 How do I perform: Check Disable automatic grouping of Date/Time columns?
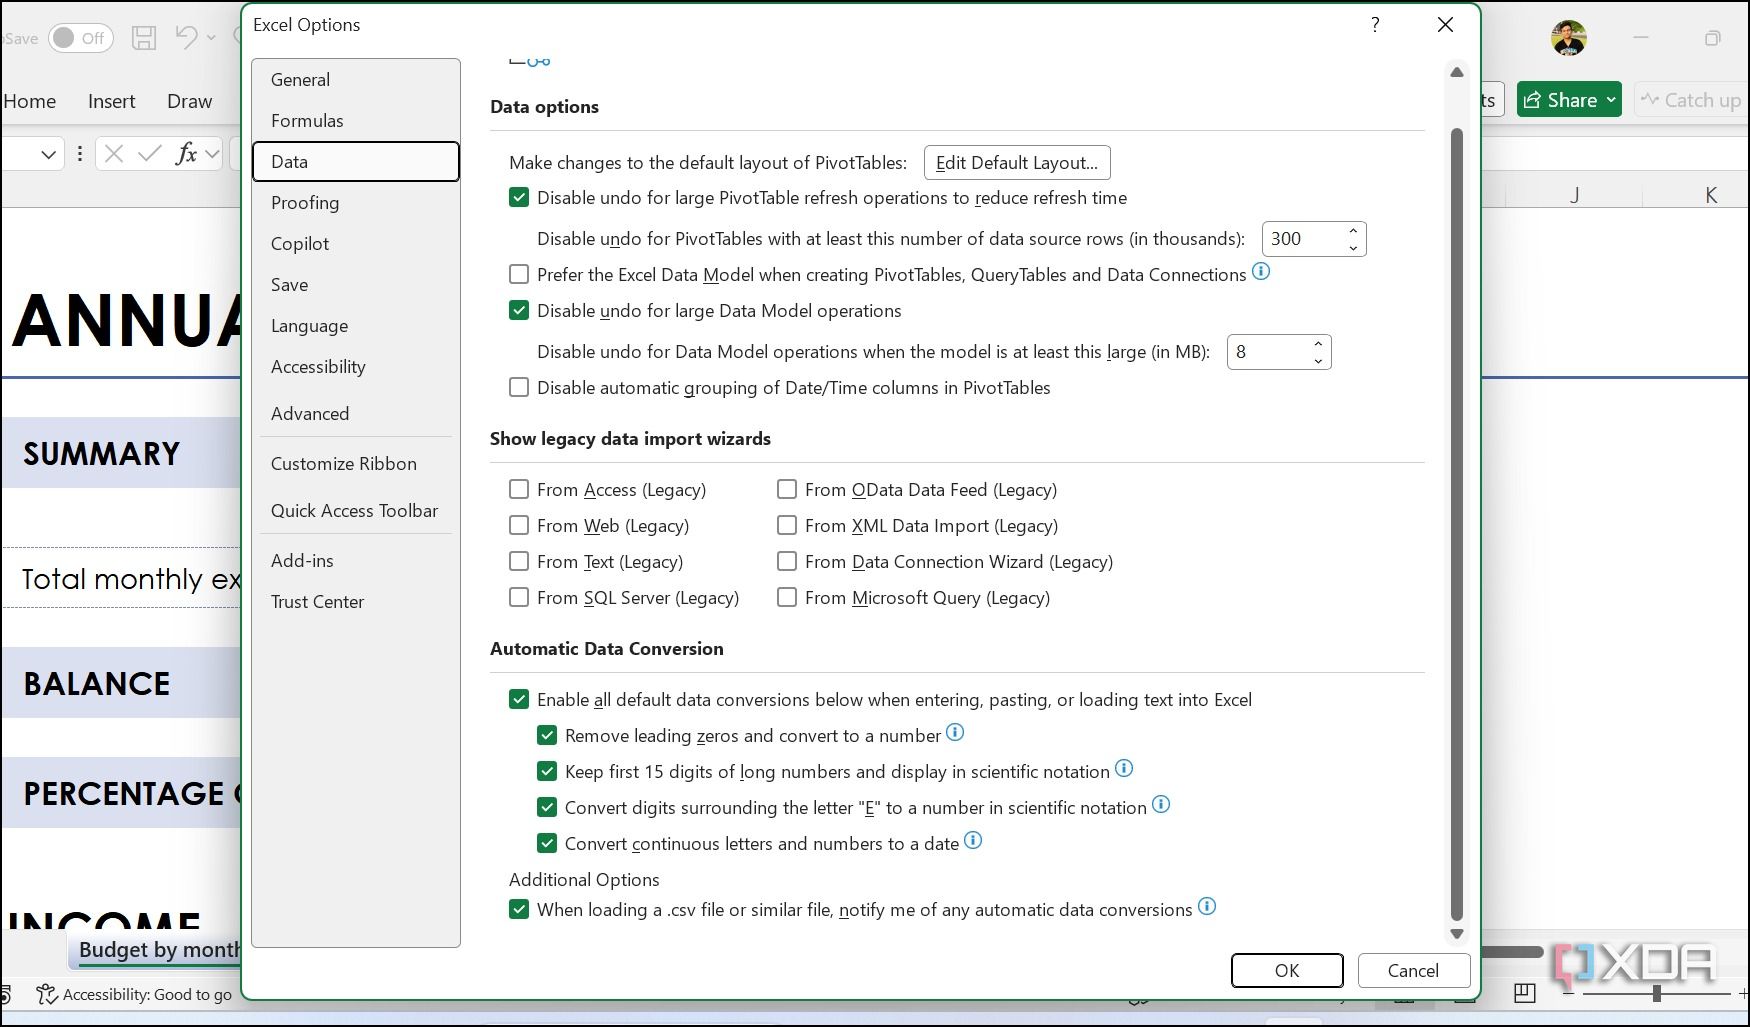coord(519,387)
